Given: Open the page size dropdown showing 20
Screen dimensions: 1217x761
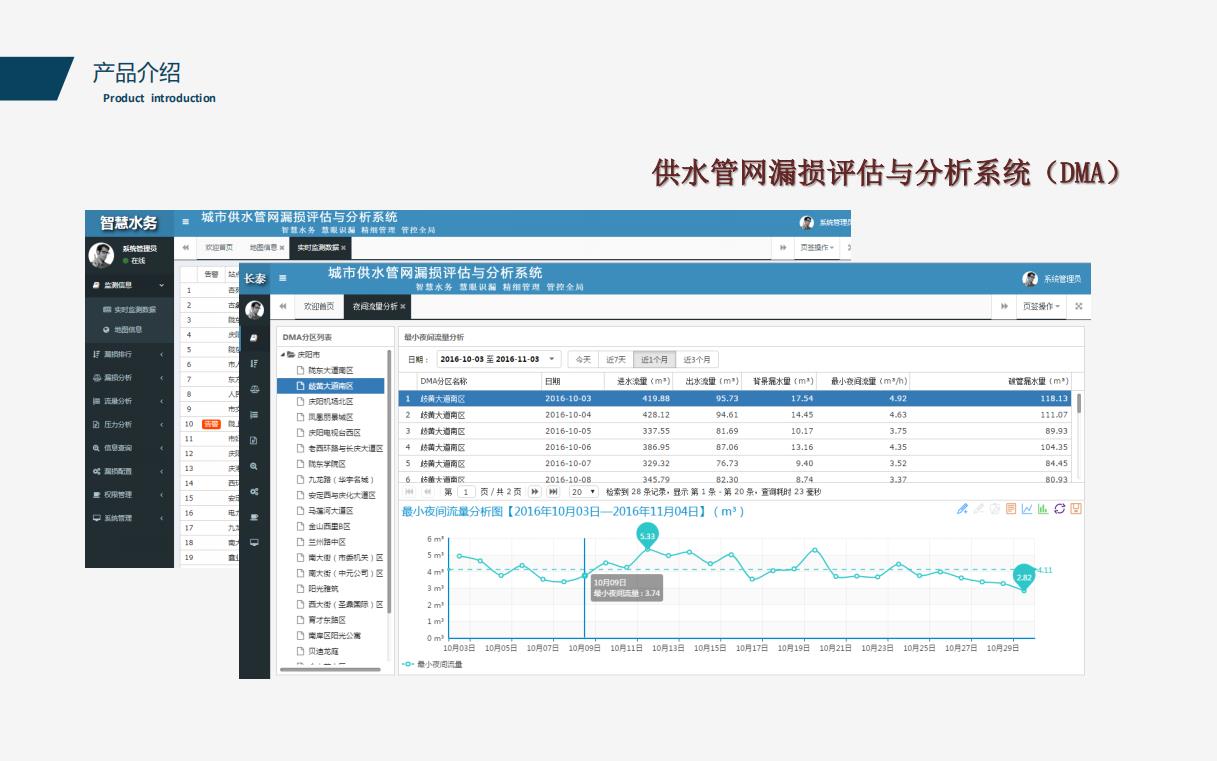Looking at the screenshot, I should tap(583, 492).
